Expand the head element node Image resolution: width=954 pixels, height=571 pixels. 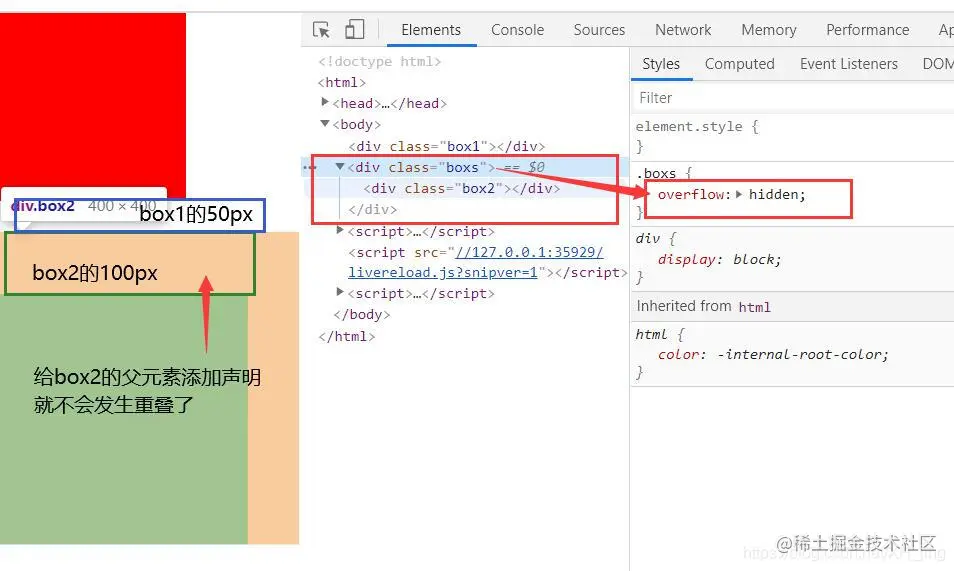325,102
